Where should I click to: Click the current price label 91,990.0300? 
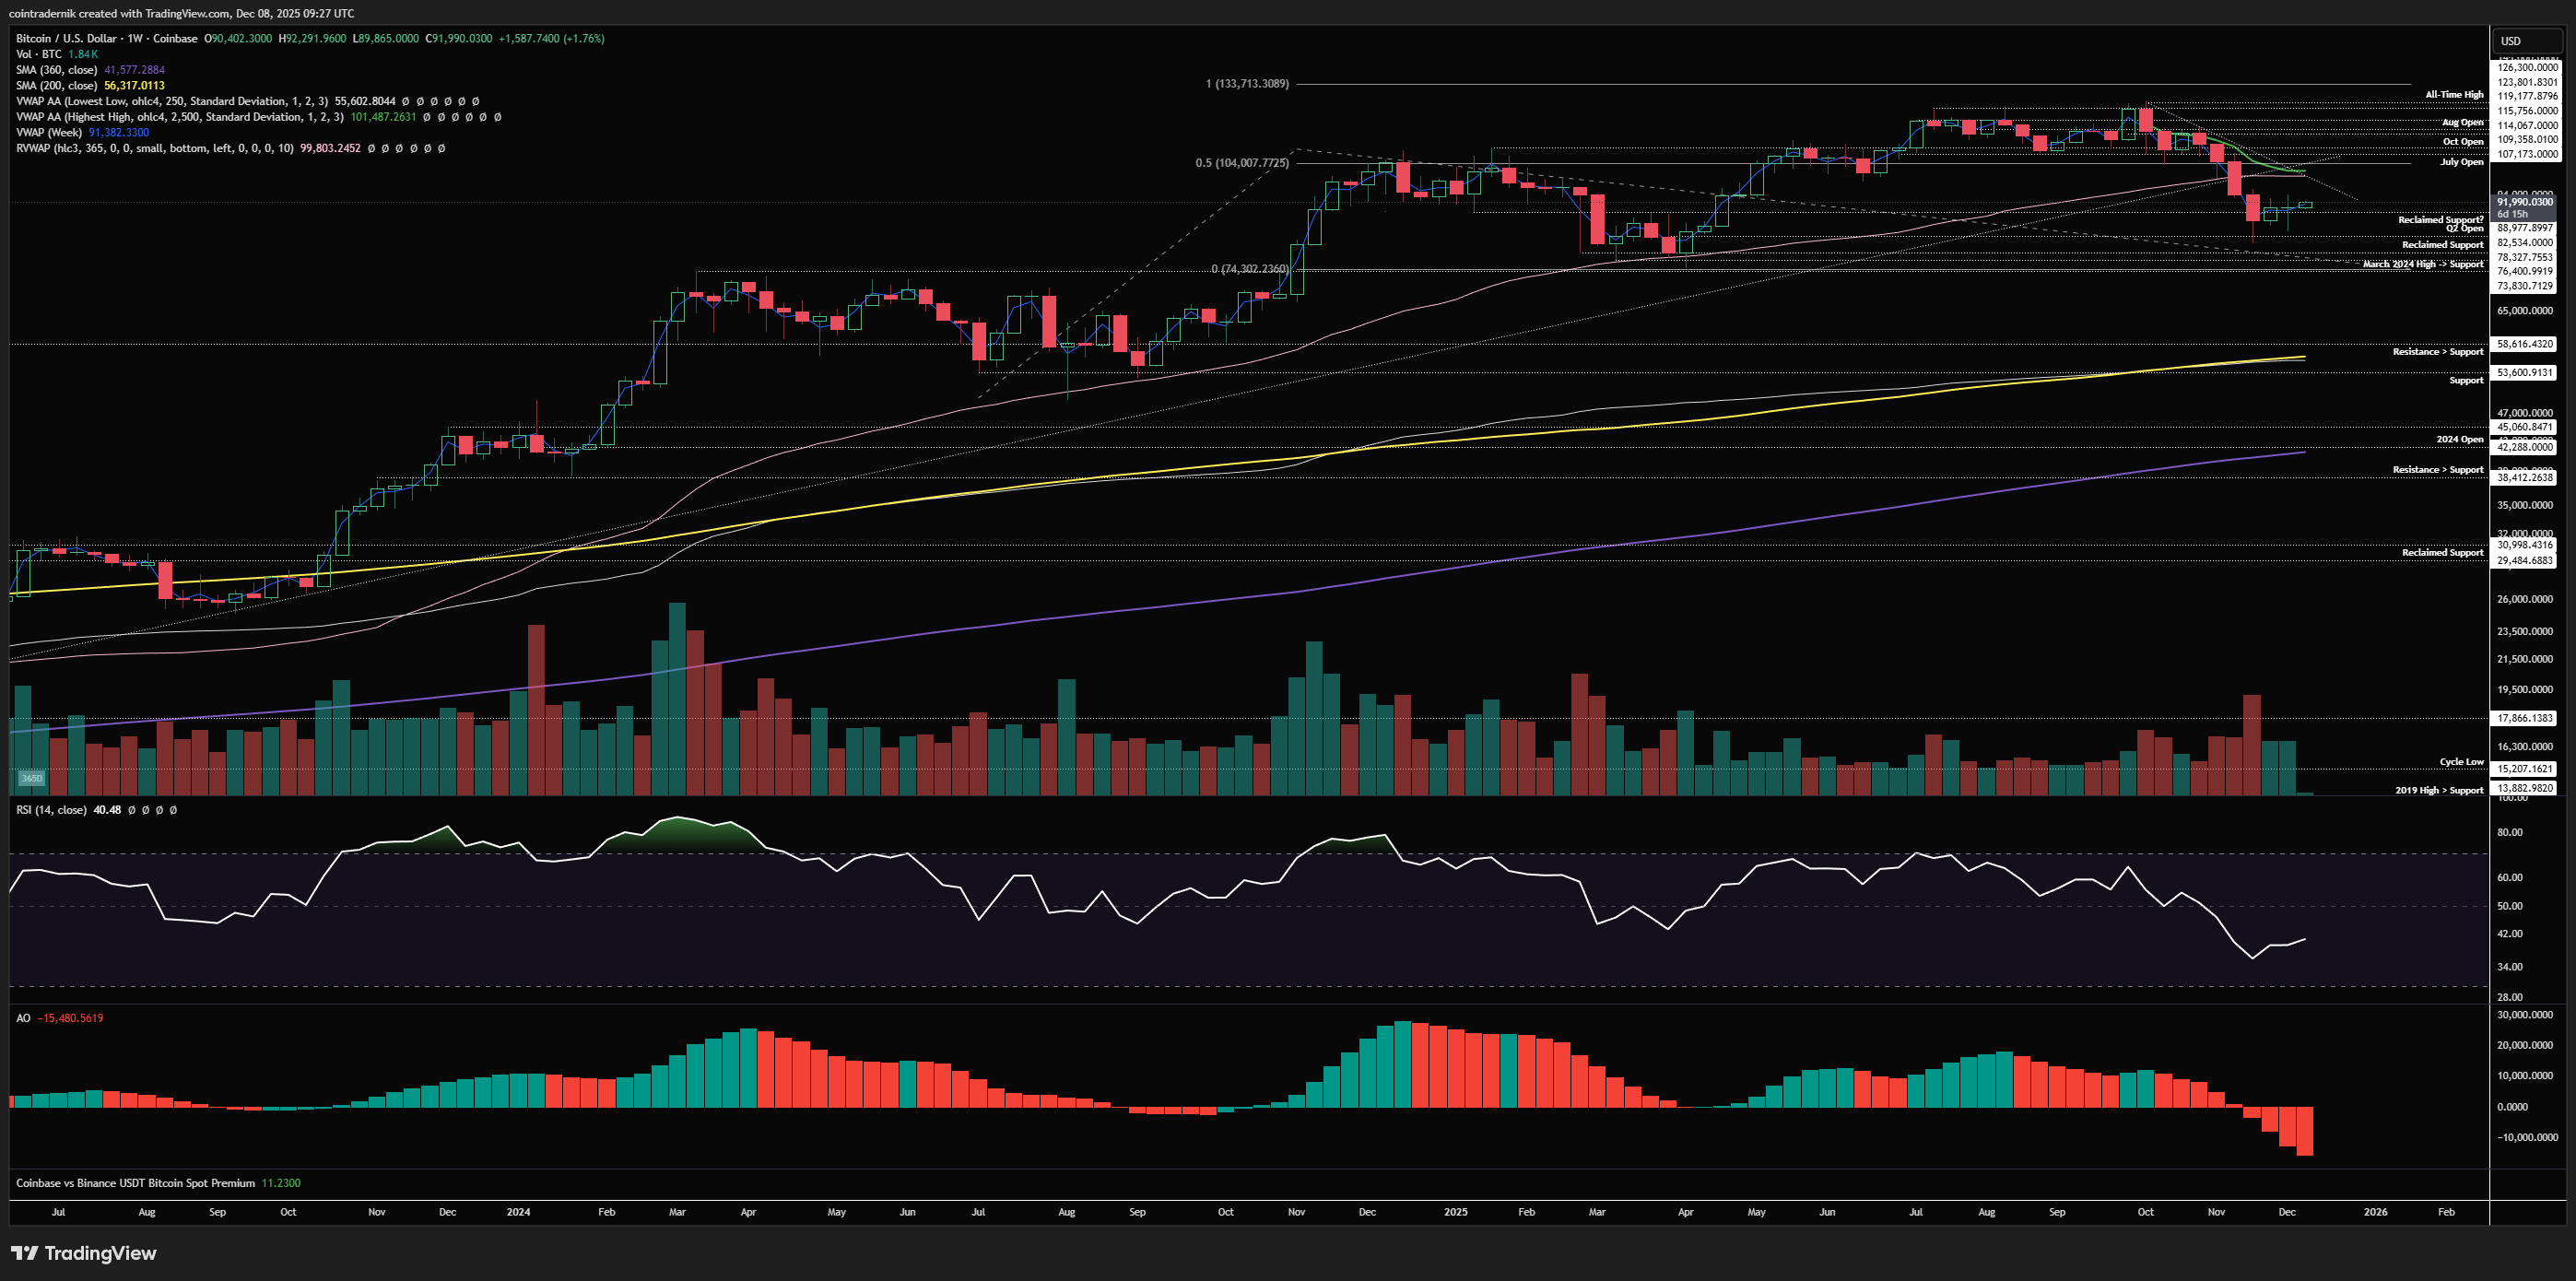[x=2524, y=202]
